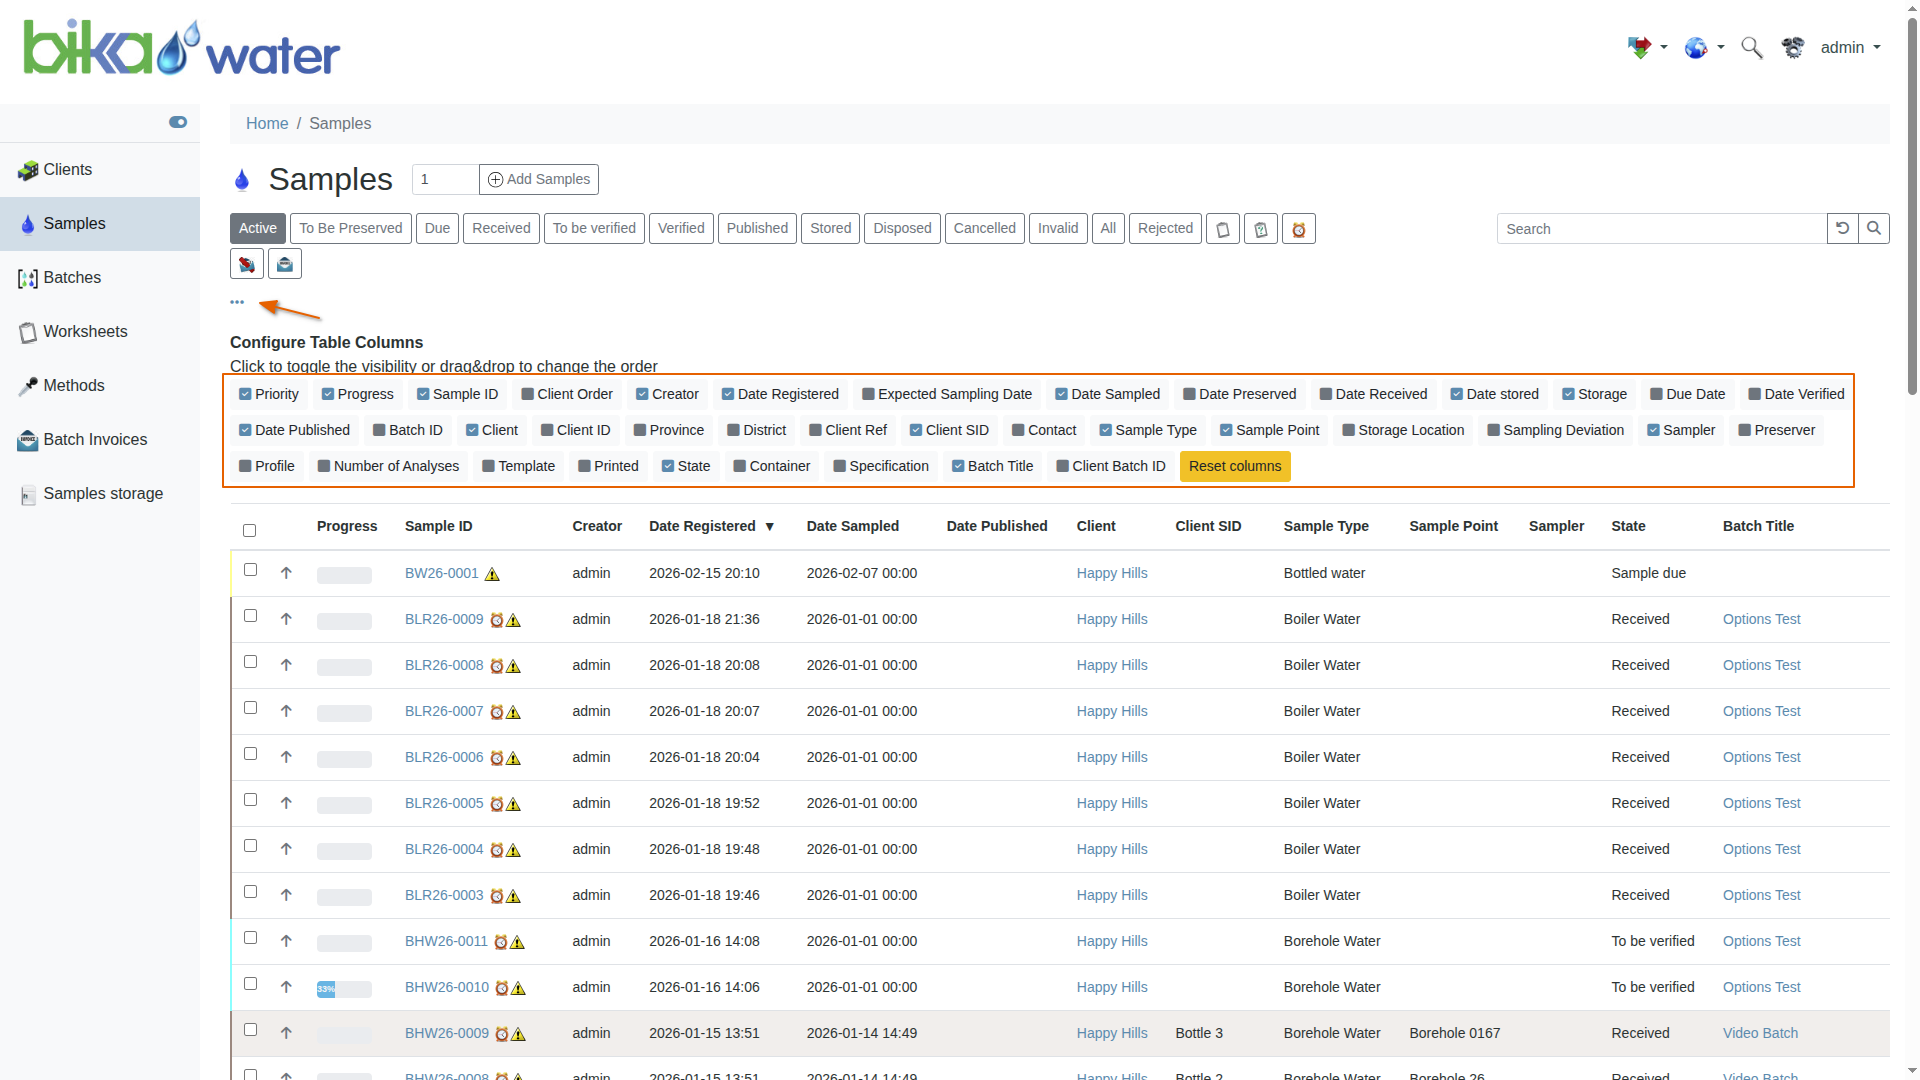Click the reset search circular arrow icon
1920x1080 pixels.
coord(1842,229)
